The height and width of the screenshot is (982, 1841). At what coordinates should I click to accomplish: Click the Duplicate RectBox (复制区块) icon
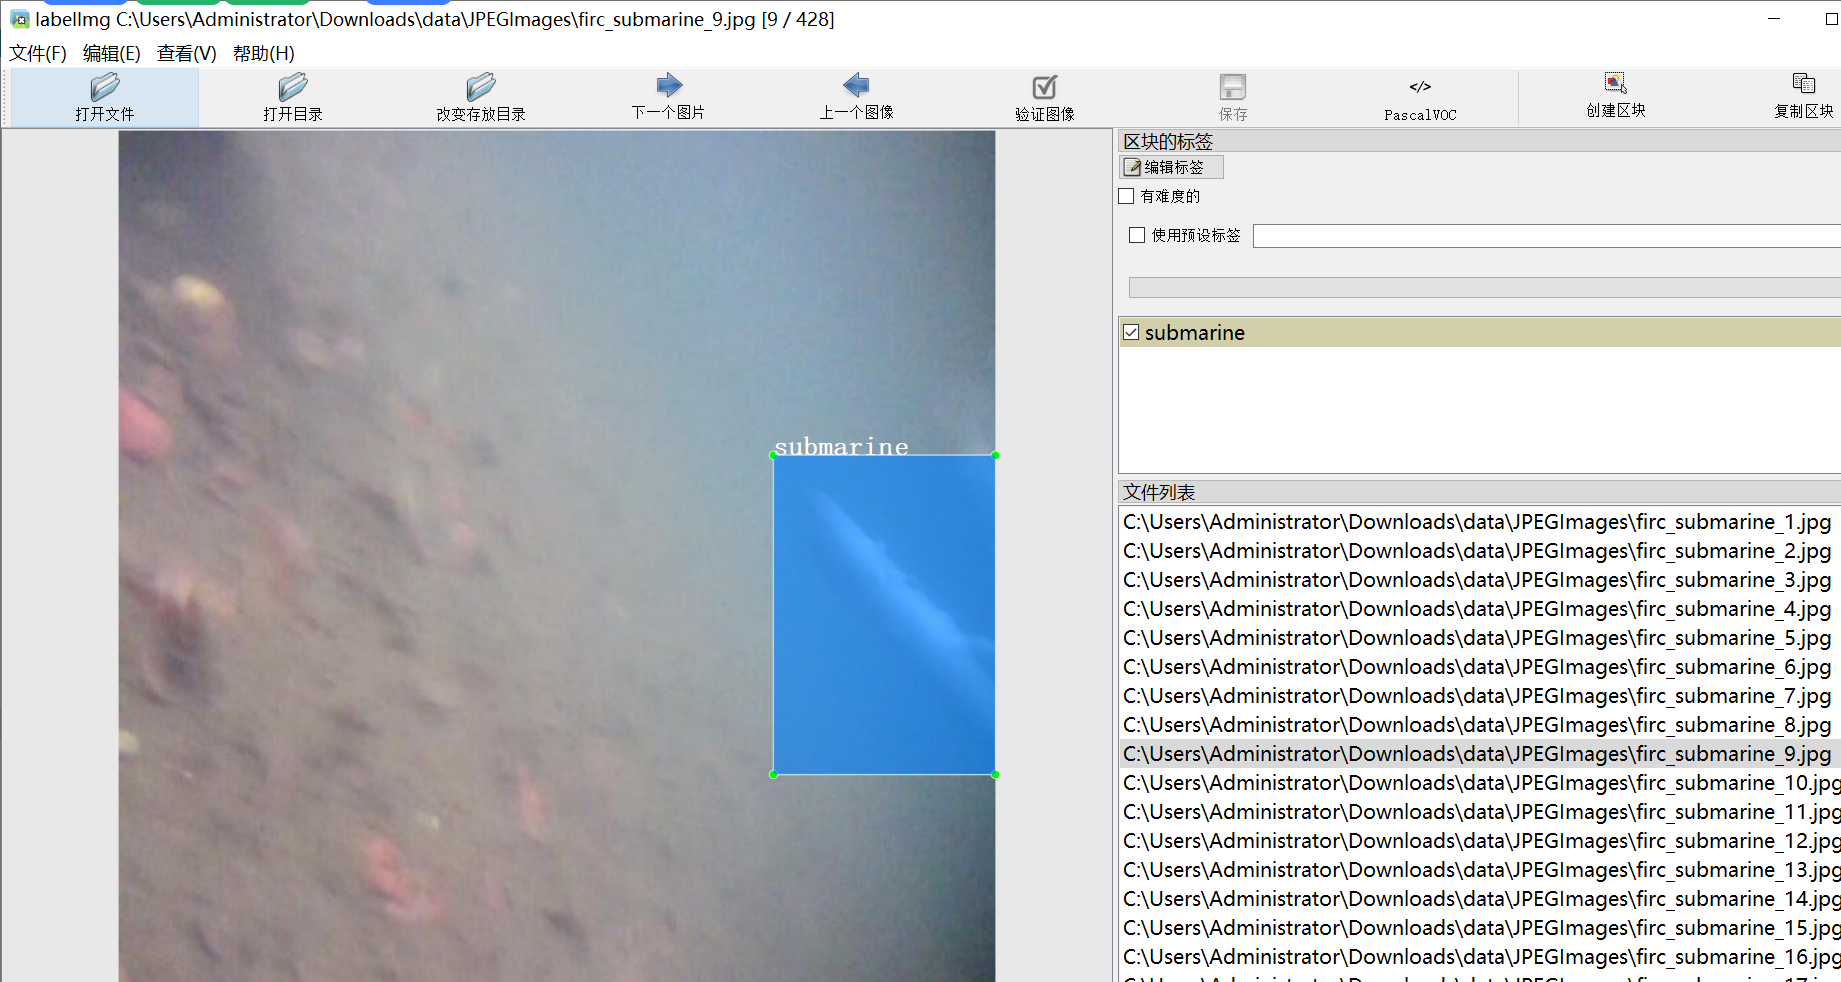pyautogui.click(x=1804, y=84)
